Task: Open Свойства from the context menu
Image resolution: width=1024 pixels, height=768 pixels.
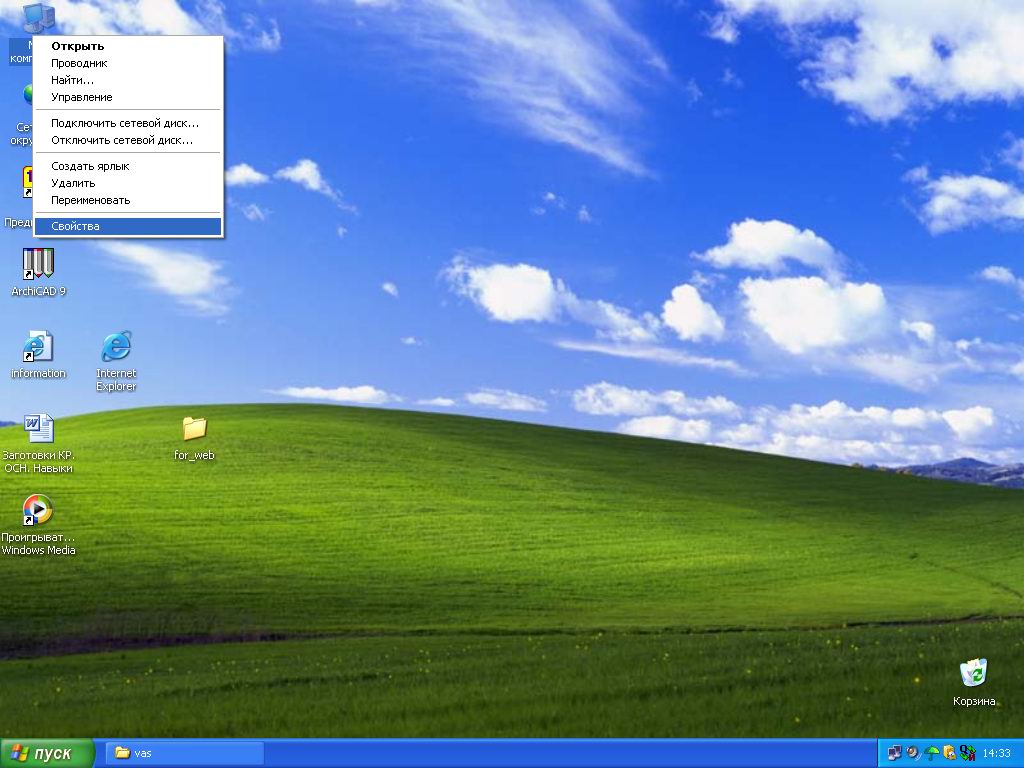Action: (128, 227)
